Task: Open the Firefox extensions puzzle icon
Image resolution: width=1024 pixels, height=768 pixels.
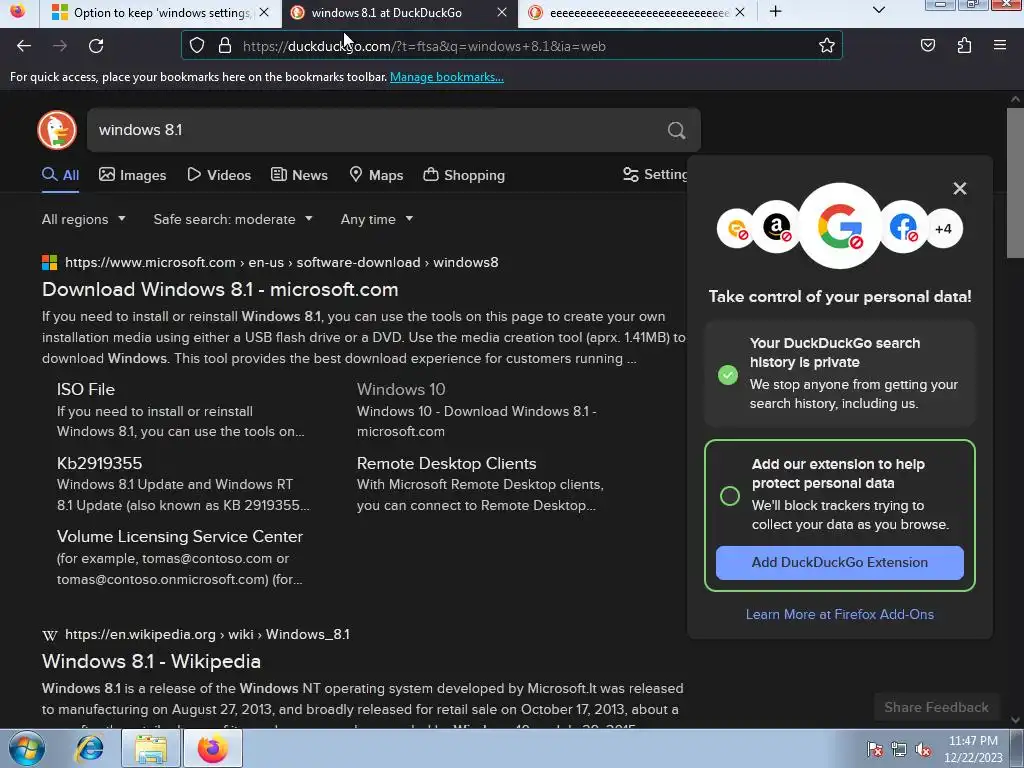Action: [x=965, y=46]
